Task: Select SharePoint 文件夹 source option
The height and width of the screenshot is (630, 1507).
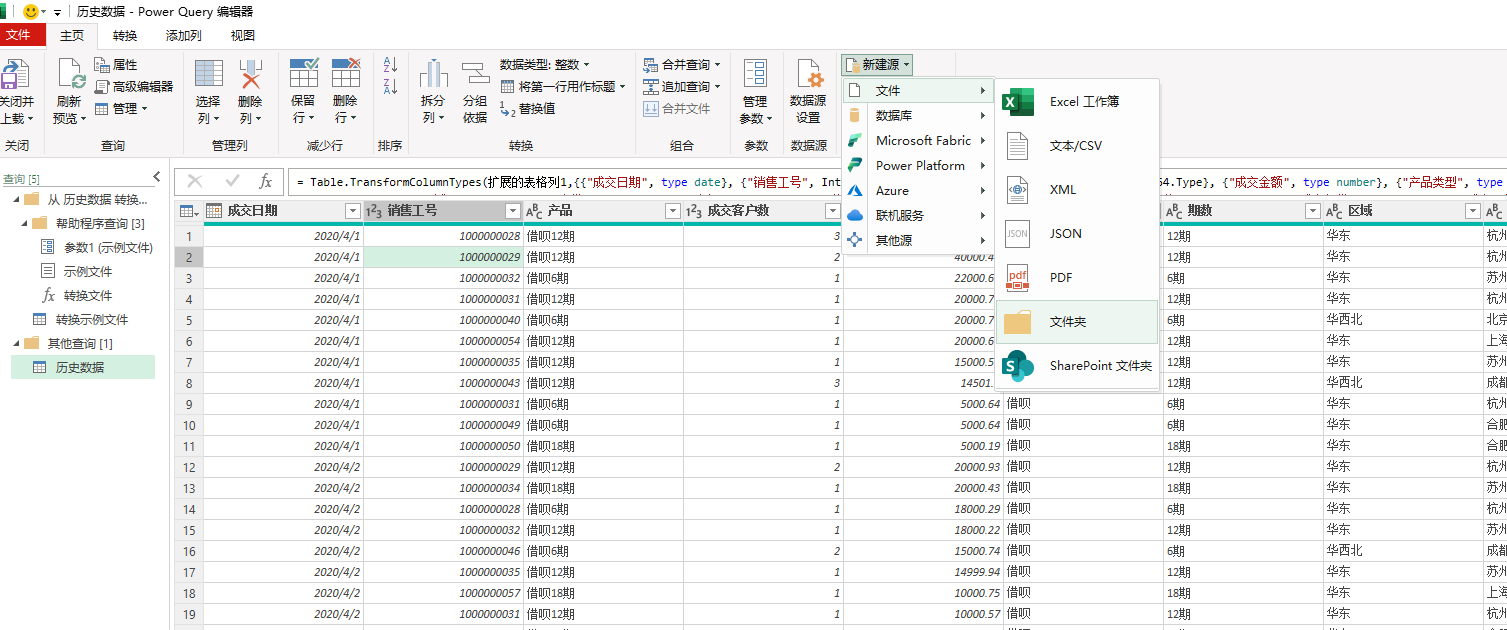Action: click(1078, 366)
